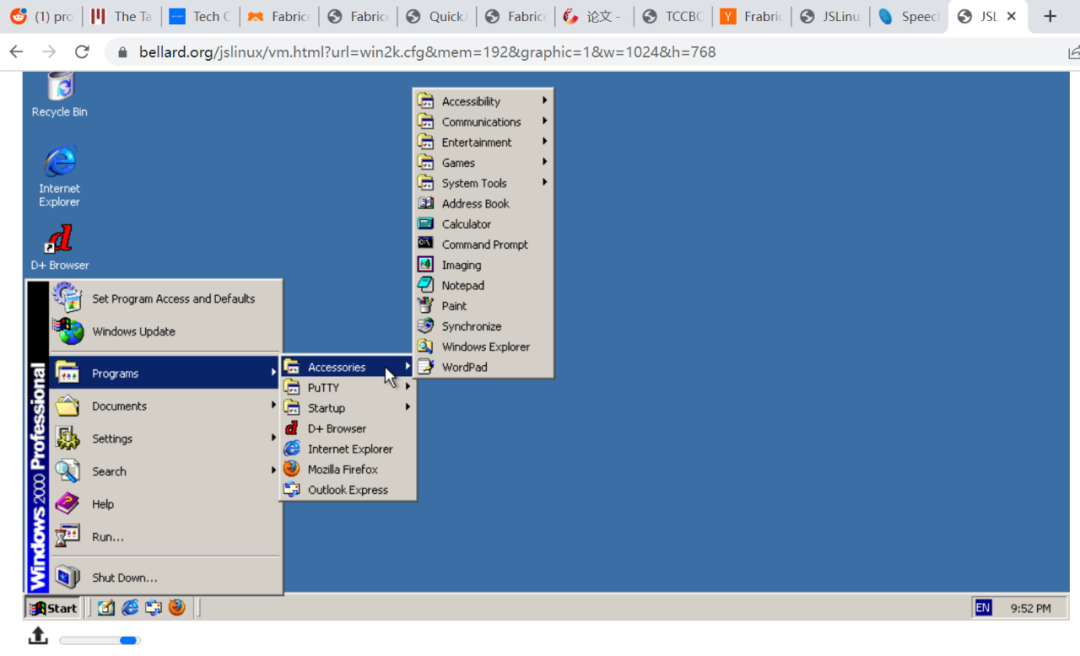This screenshot has height=656, width=1080.
Task: Expand the System Tools submenu arrow
Action: [x=545, y=183]
